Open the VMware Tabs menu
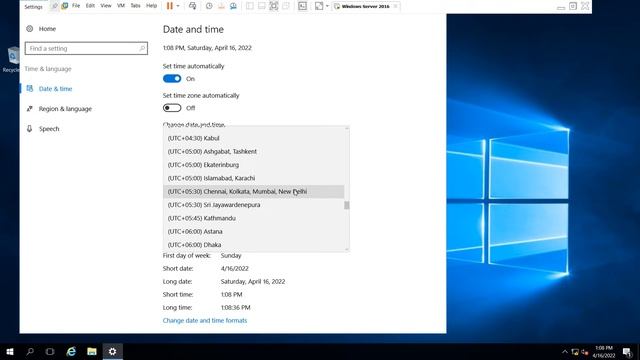 135,6
